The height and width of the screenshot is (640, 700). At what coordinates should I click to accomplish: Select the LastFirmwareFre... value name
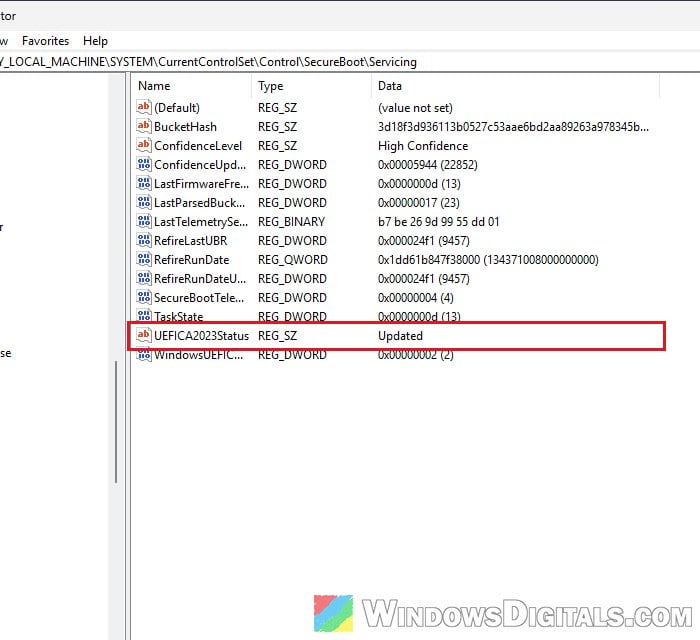201,184
